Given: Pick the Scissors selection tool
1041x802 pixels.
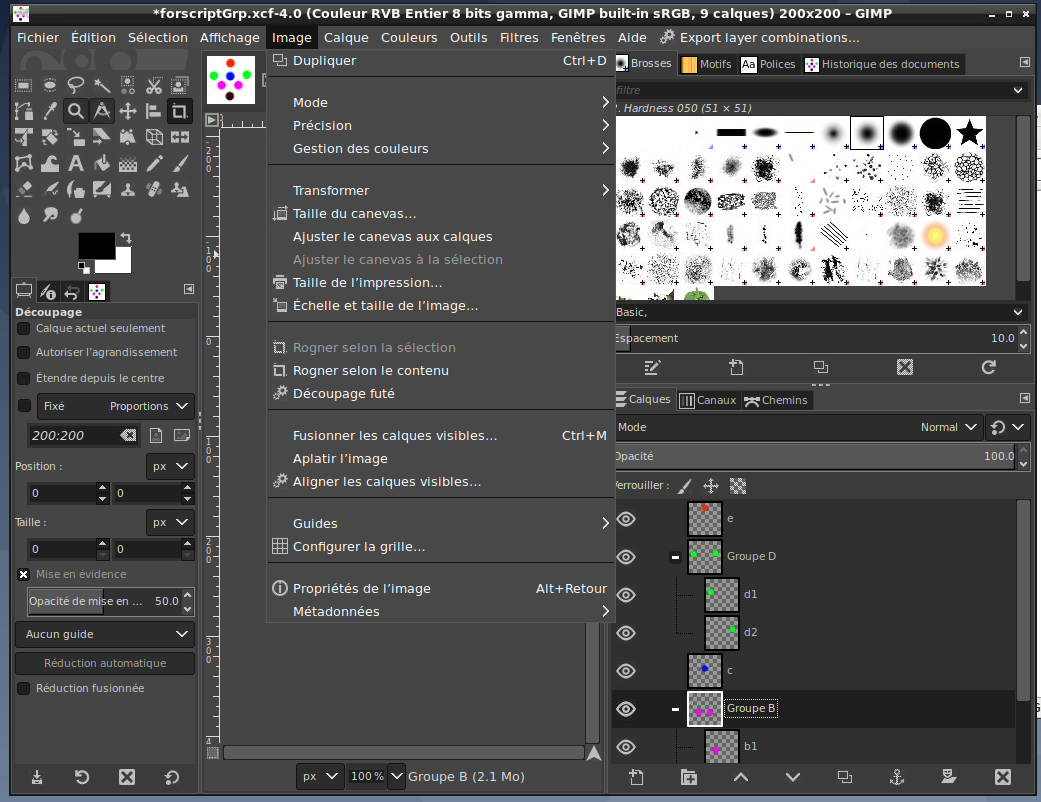Looking at the screenshot, I should point(153,85).
